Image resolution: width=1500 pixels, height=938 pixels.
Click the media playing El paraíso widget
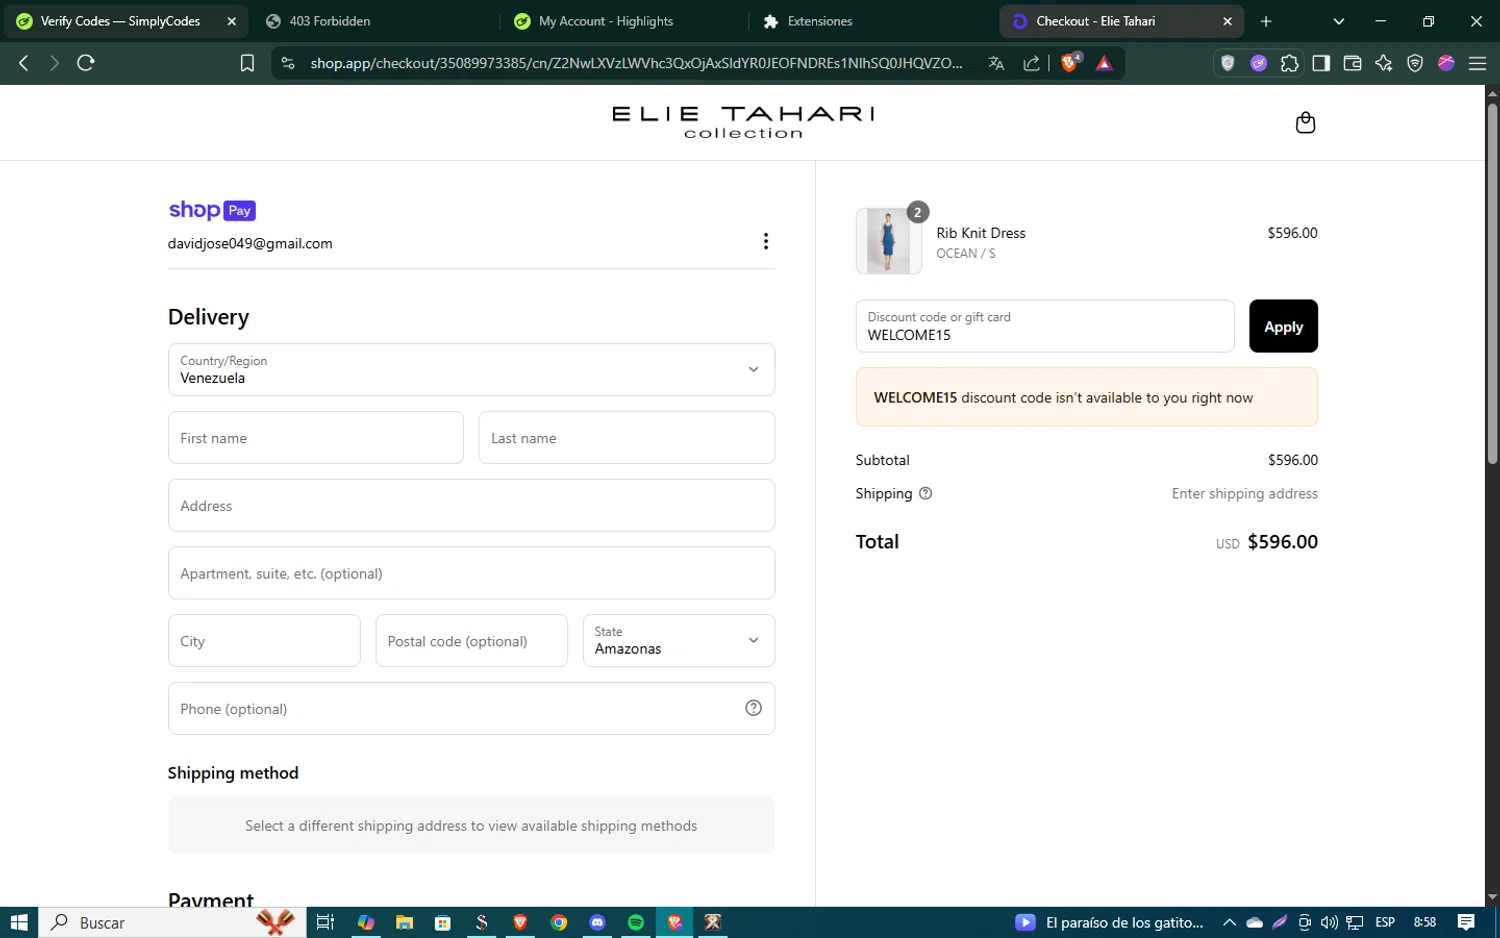pyautogui.click(x=1110, y=922)
